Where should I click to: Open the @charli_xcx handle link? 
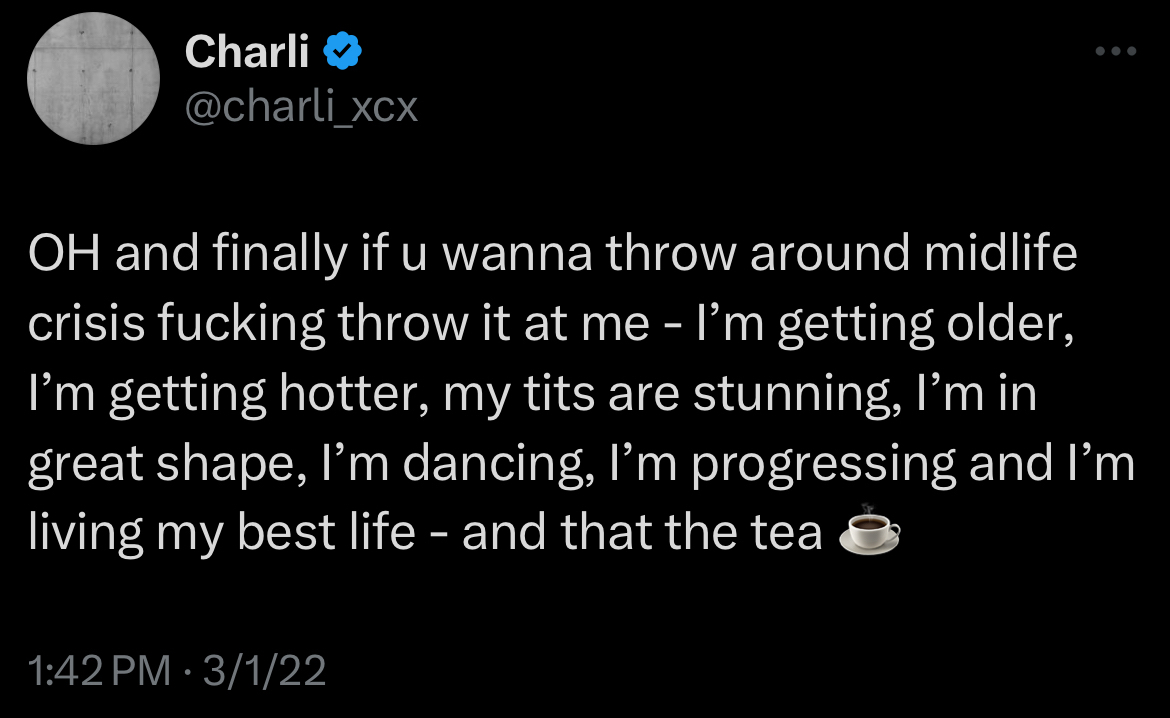click(x=301, y=106)
